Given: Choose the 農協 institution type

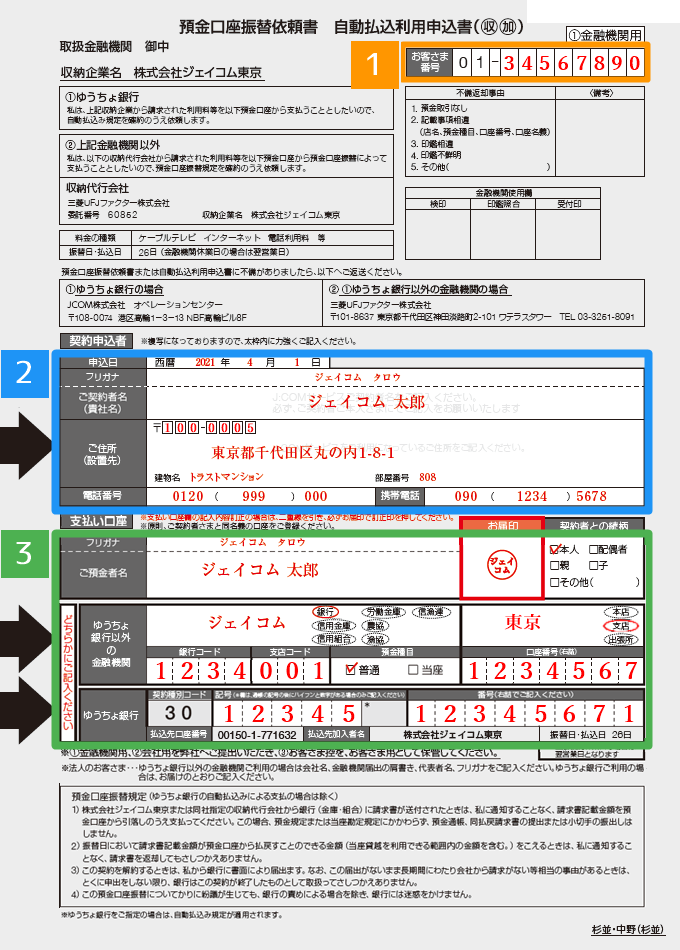Looking at the screenshot, I should (375, 625).
